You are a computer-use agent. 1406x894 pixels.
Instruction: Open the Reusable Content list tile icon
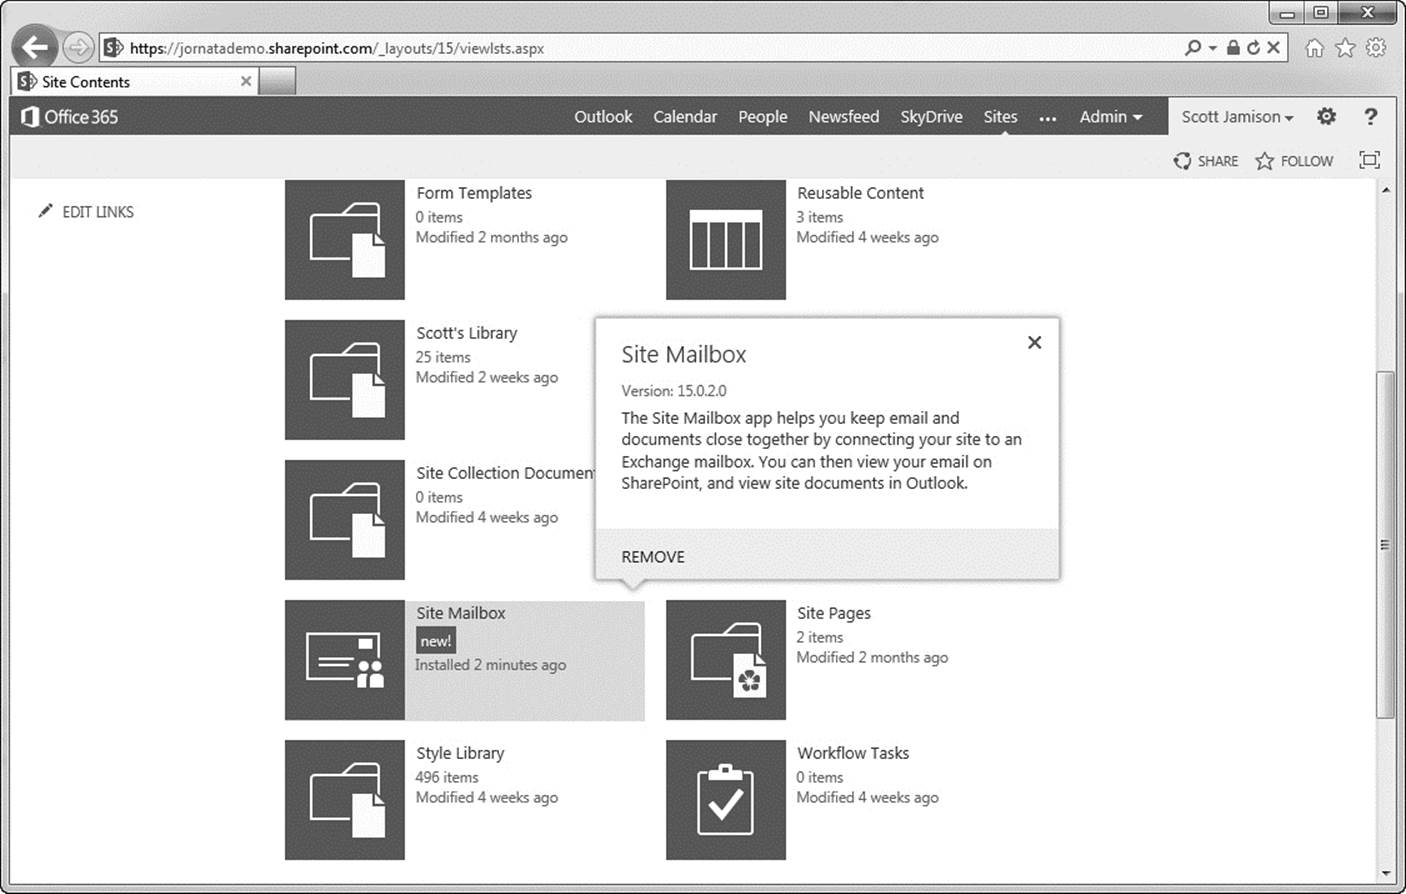726,240
